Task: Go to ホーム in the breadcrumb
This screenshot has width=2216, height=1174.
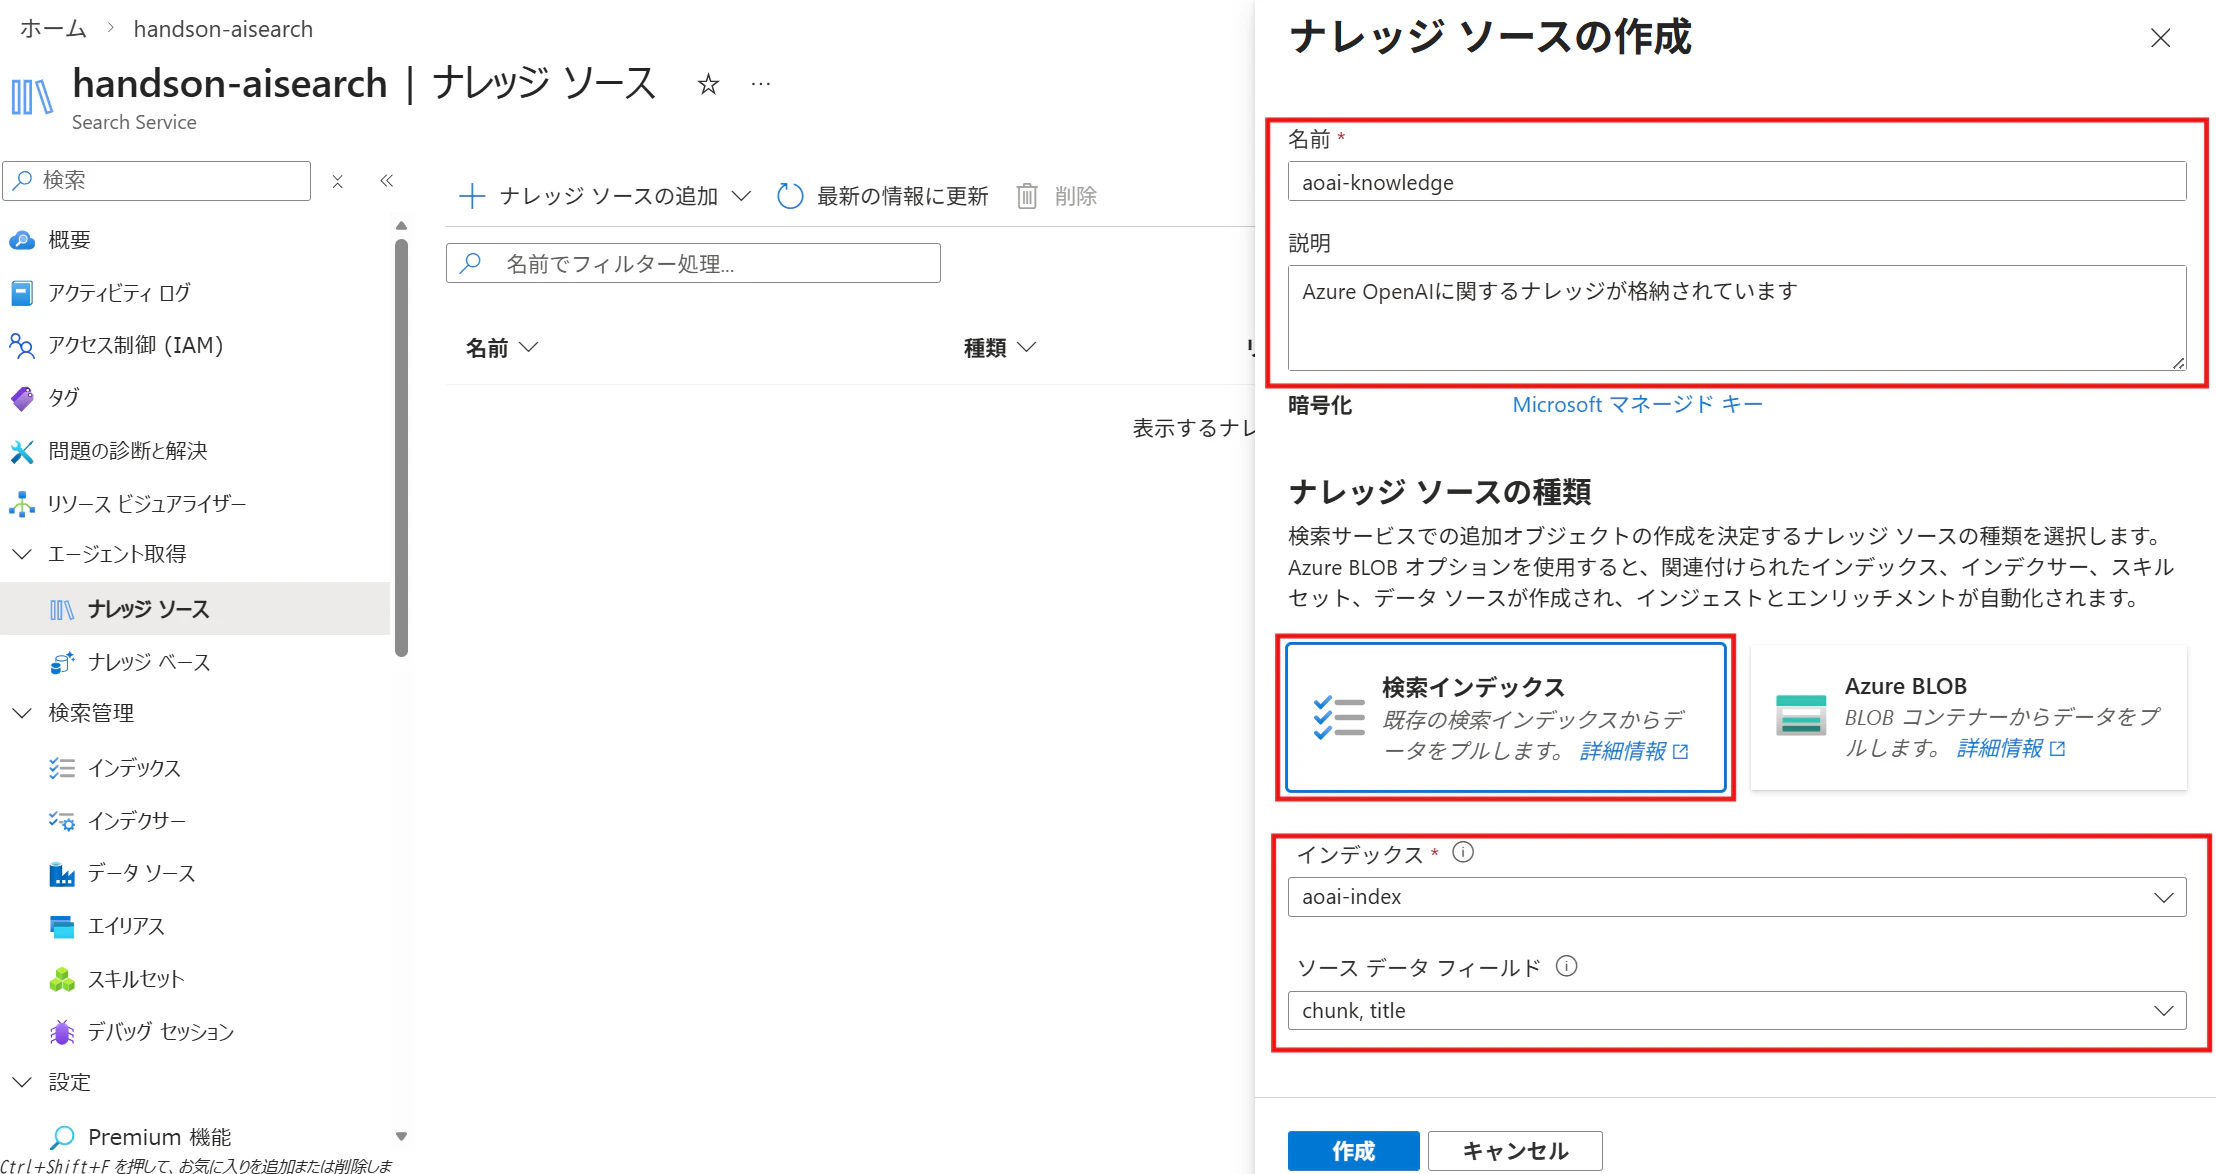Action: click(x=54, y=29)
